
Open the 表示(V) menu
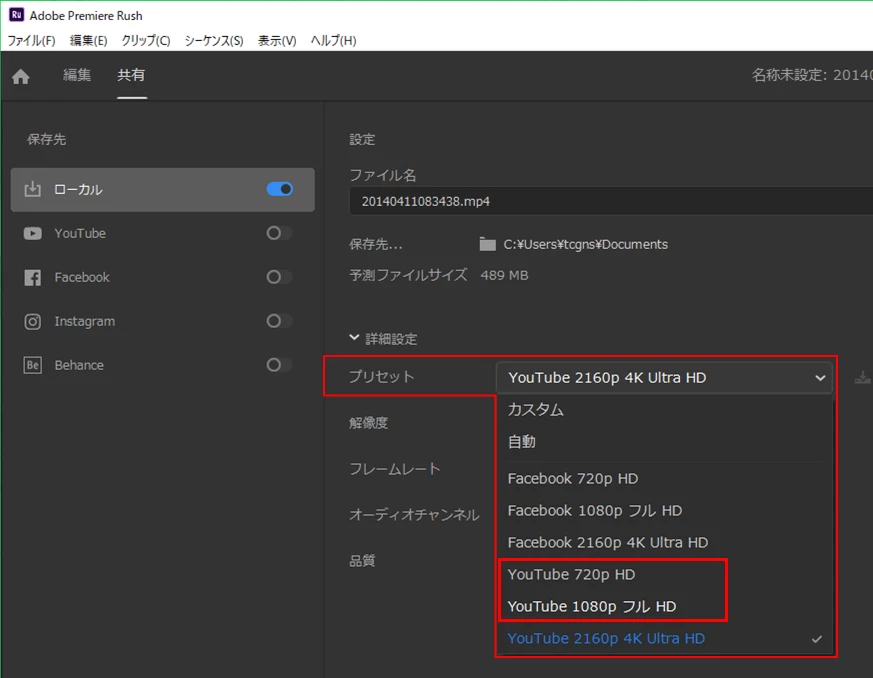point(277,41)
